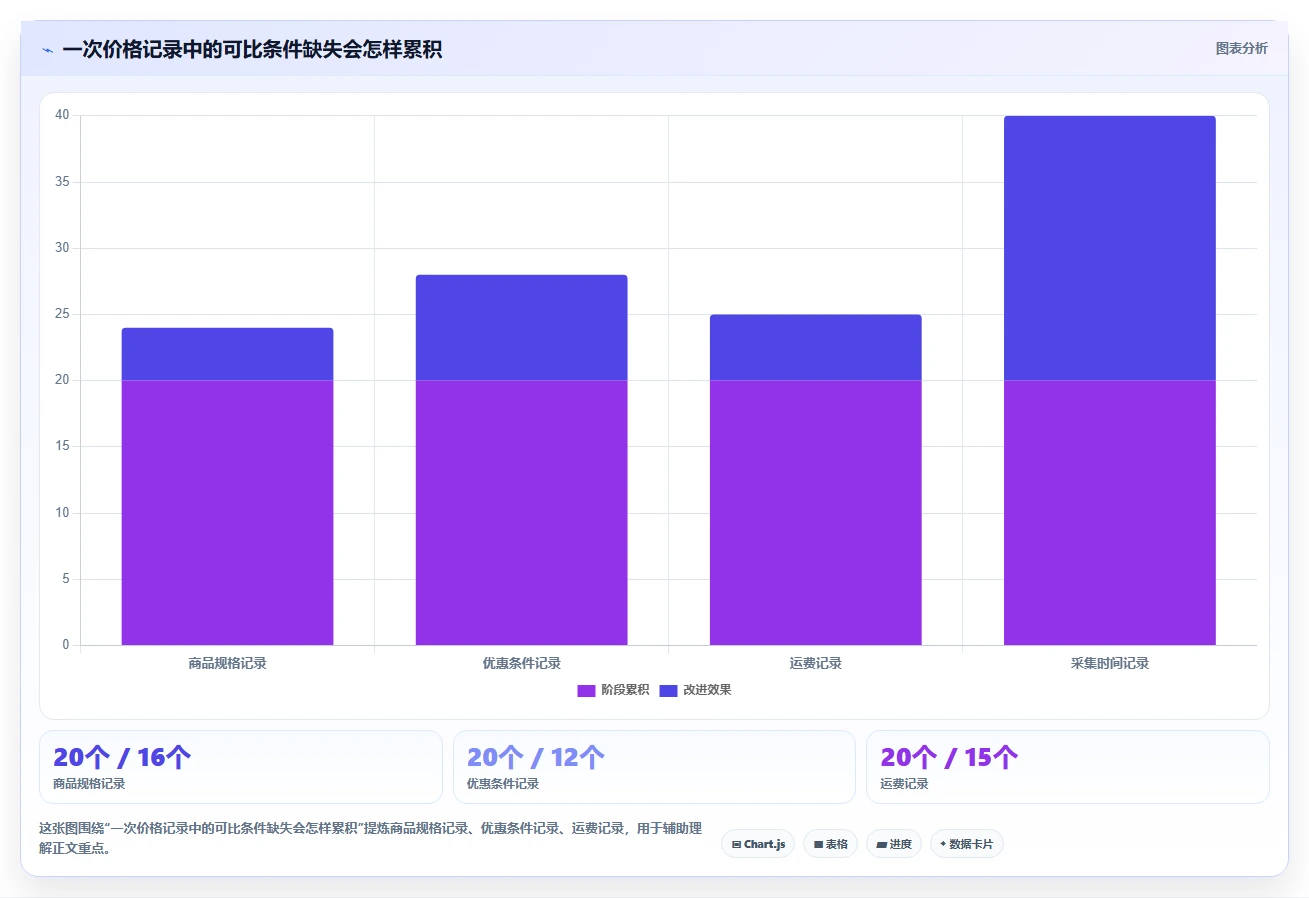Click the y-axis label 40
The width and height of the screenshot is (1309, 898).
(62, 115)
